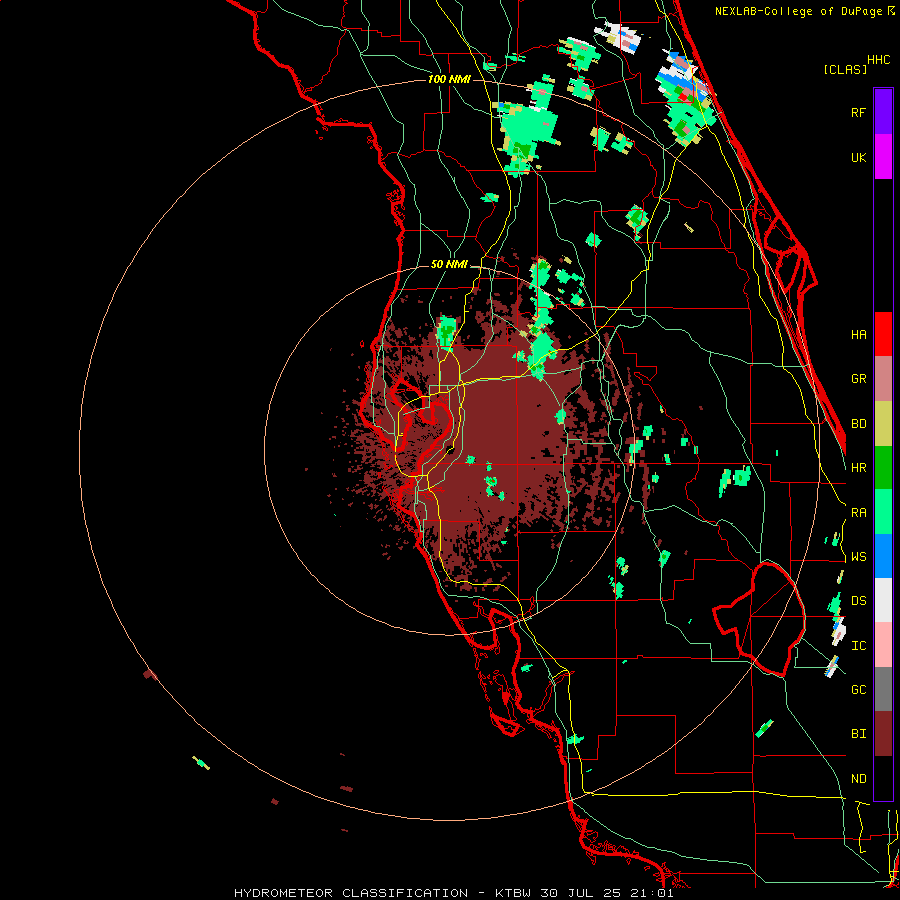Click the 'NEXLAB-College of DuPage' credit text
900x900 pixels.
click(798, 11)
